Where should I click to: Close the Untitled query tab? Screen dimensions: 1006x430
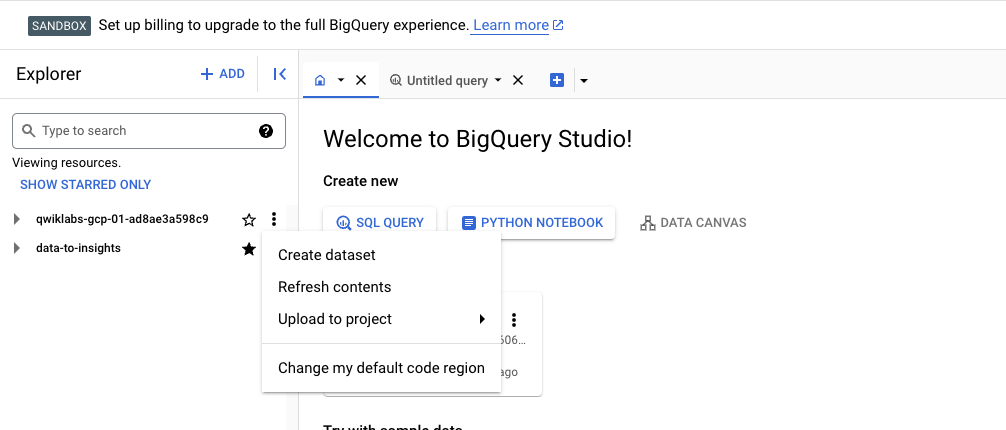[518, 80]
